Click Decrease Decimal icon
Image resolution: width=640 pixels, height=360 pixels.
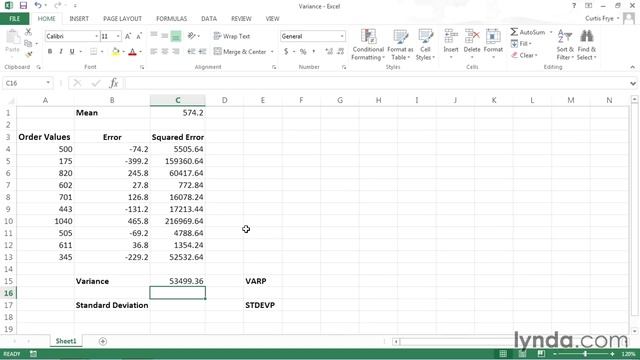pos(340,51)
